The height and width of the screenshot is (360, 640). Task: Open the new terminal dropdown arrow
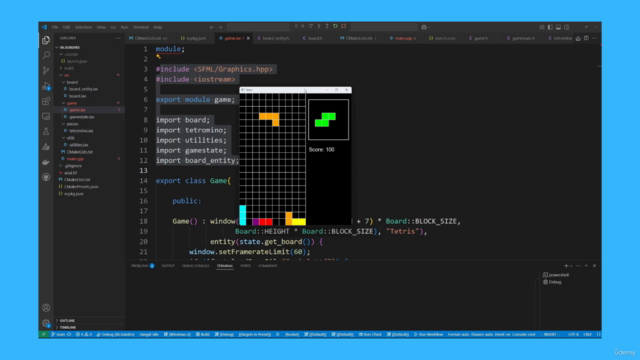[571, 266]
